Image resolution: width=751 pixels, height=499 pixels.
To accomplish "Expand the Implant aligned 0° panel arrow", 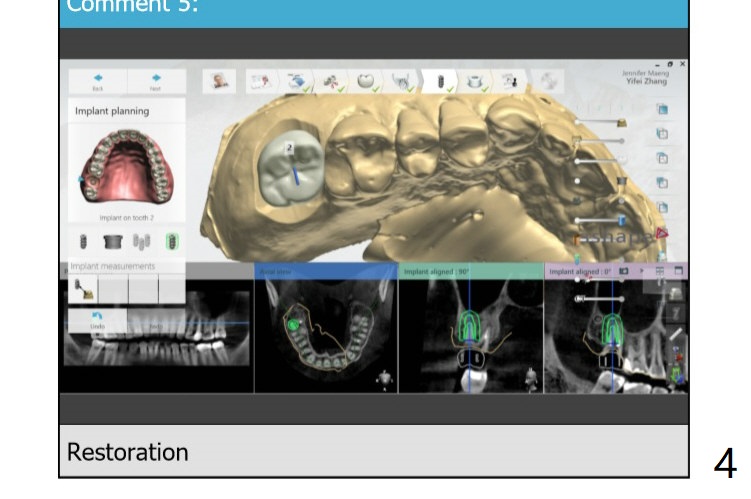I will pyautogui.click(x=641, y=270).
